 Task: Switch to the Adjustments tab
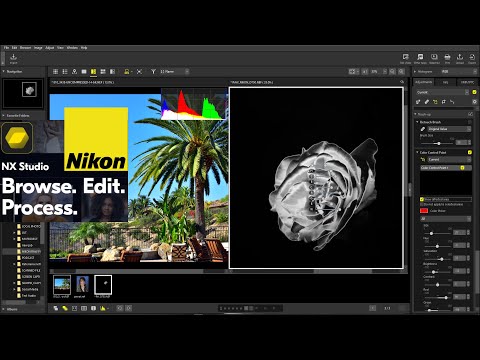(423, 82)
